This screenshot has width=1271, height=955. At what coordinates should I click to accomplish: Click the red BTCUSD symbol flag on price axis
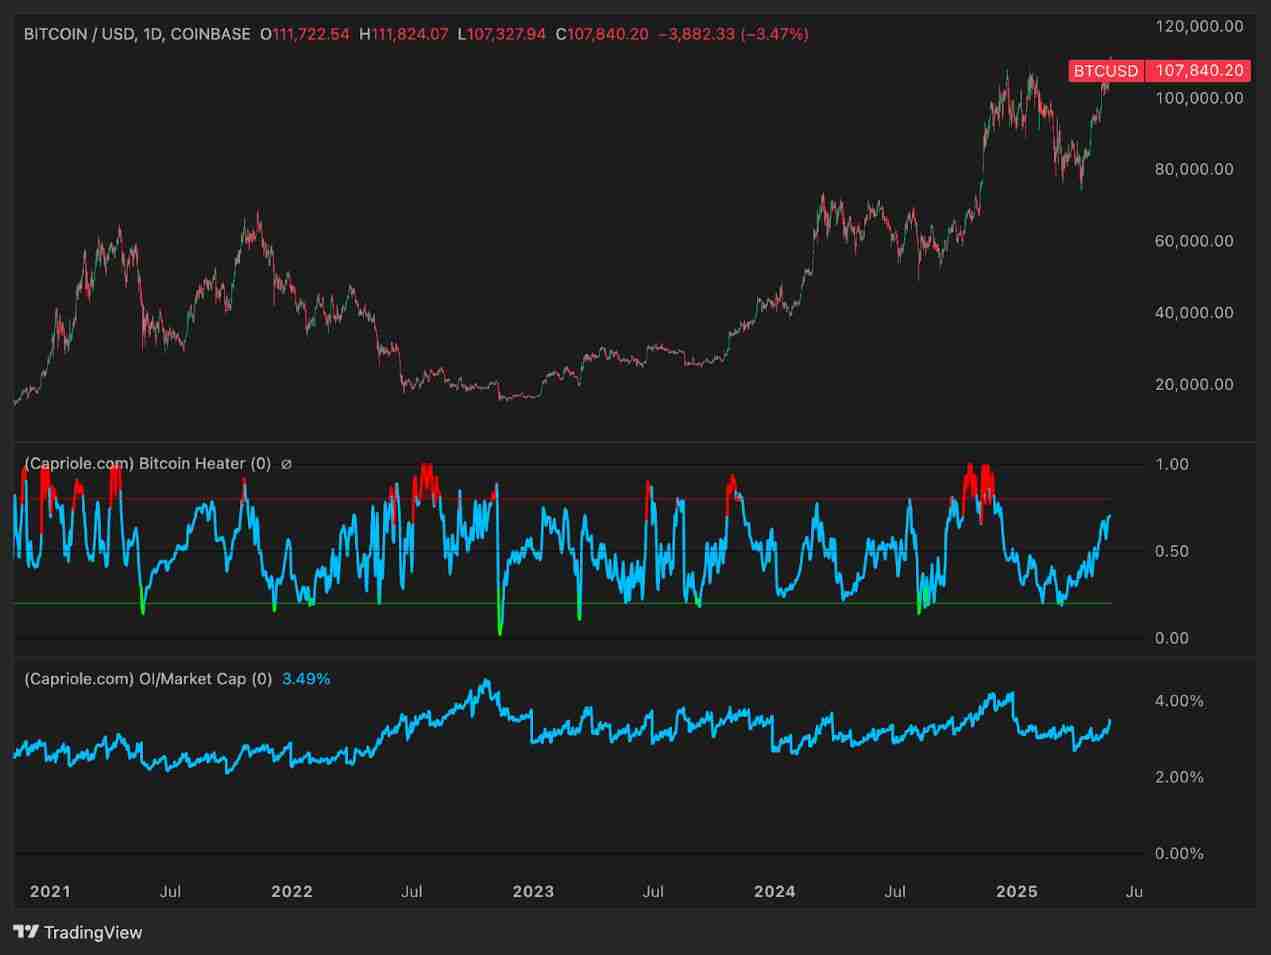click(1104, 71)
